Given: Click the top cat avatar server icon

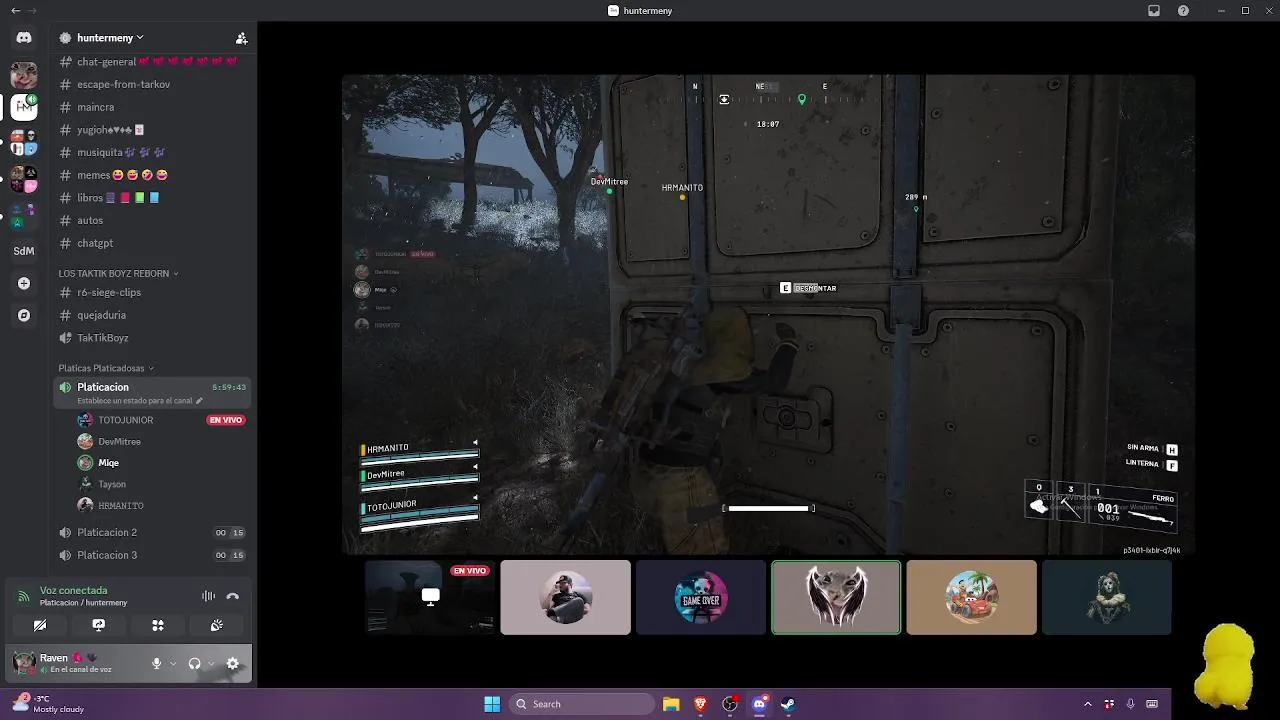Looking at the screenshot, I should click(24, 74).
